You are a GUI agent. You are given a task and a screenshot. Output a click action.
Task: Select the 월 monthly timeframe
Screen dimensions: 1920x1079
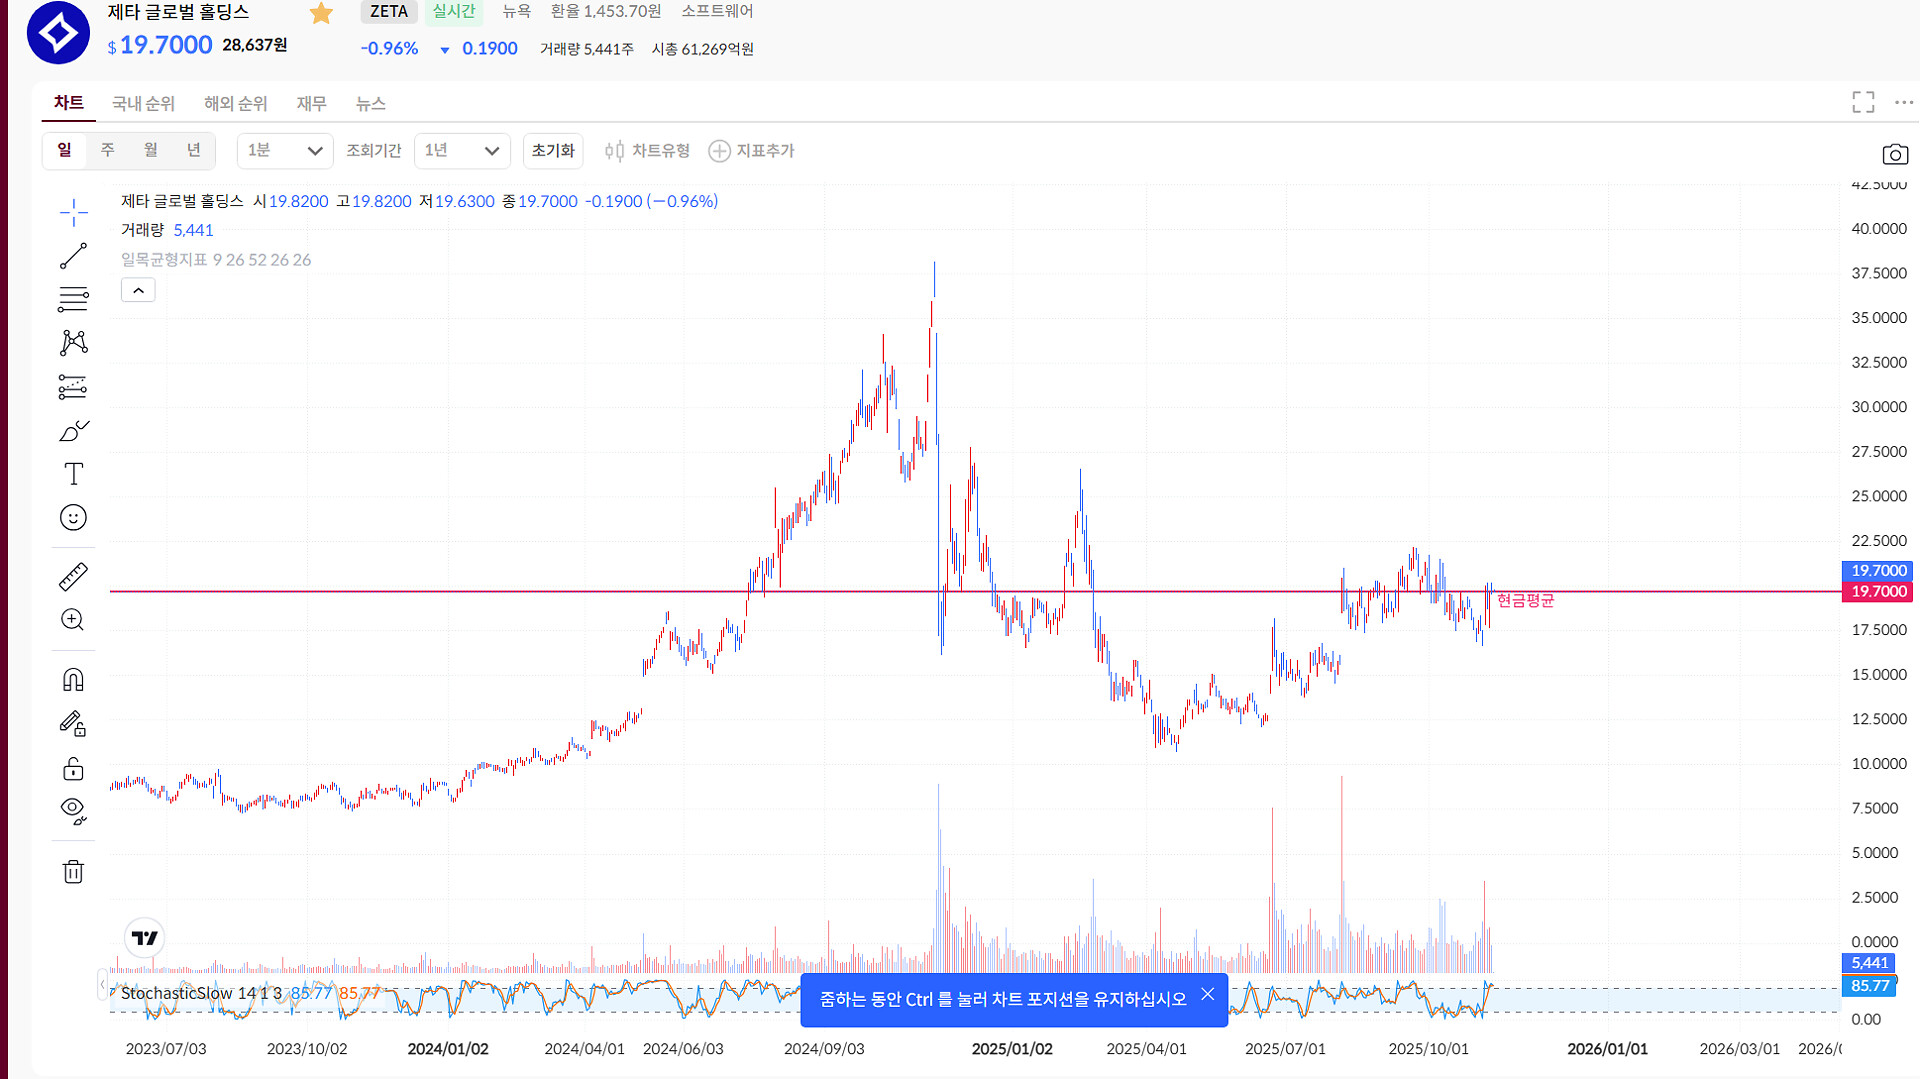pyautogui.click(x=150, y=150)
